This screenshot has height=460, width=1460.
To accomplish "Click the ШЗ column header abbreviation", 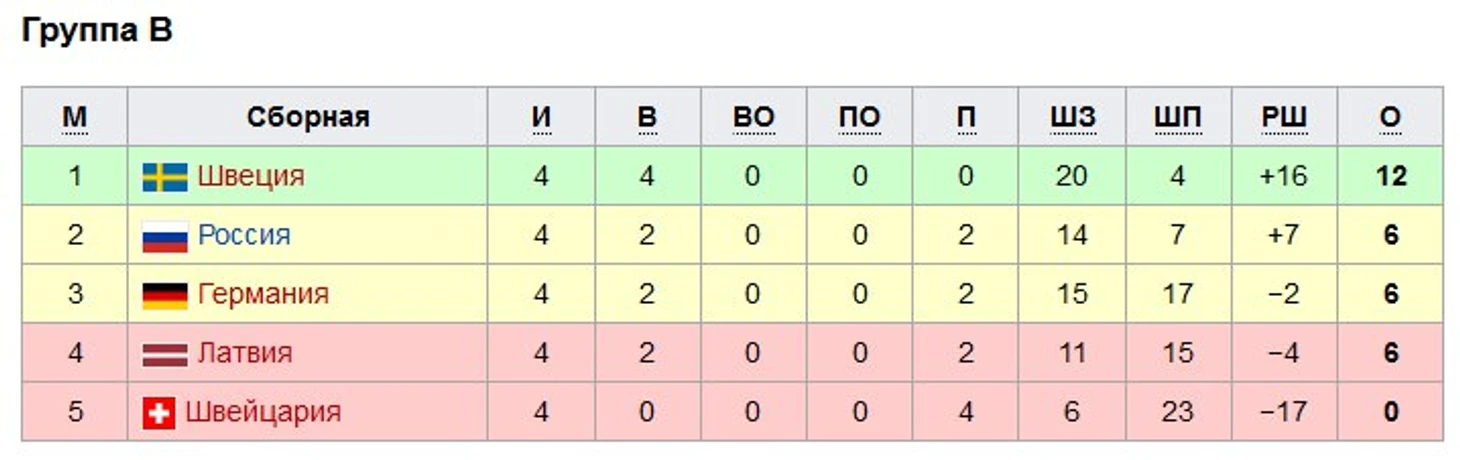I will click(x=1072, y=117).
